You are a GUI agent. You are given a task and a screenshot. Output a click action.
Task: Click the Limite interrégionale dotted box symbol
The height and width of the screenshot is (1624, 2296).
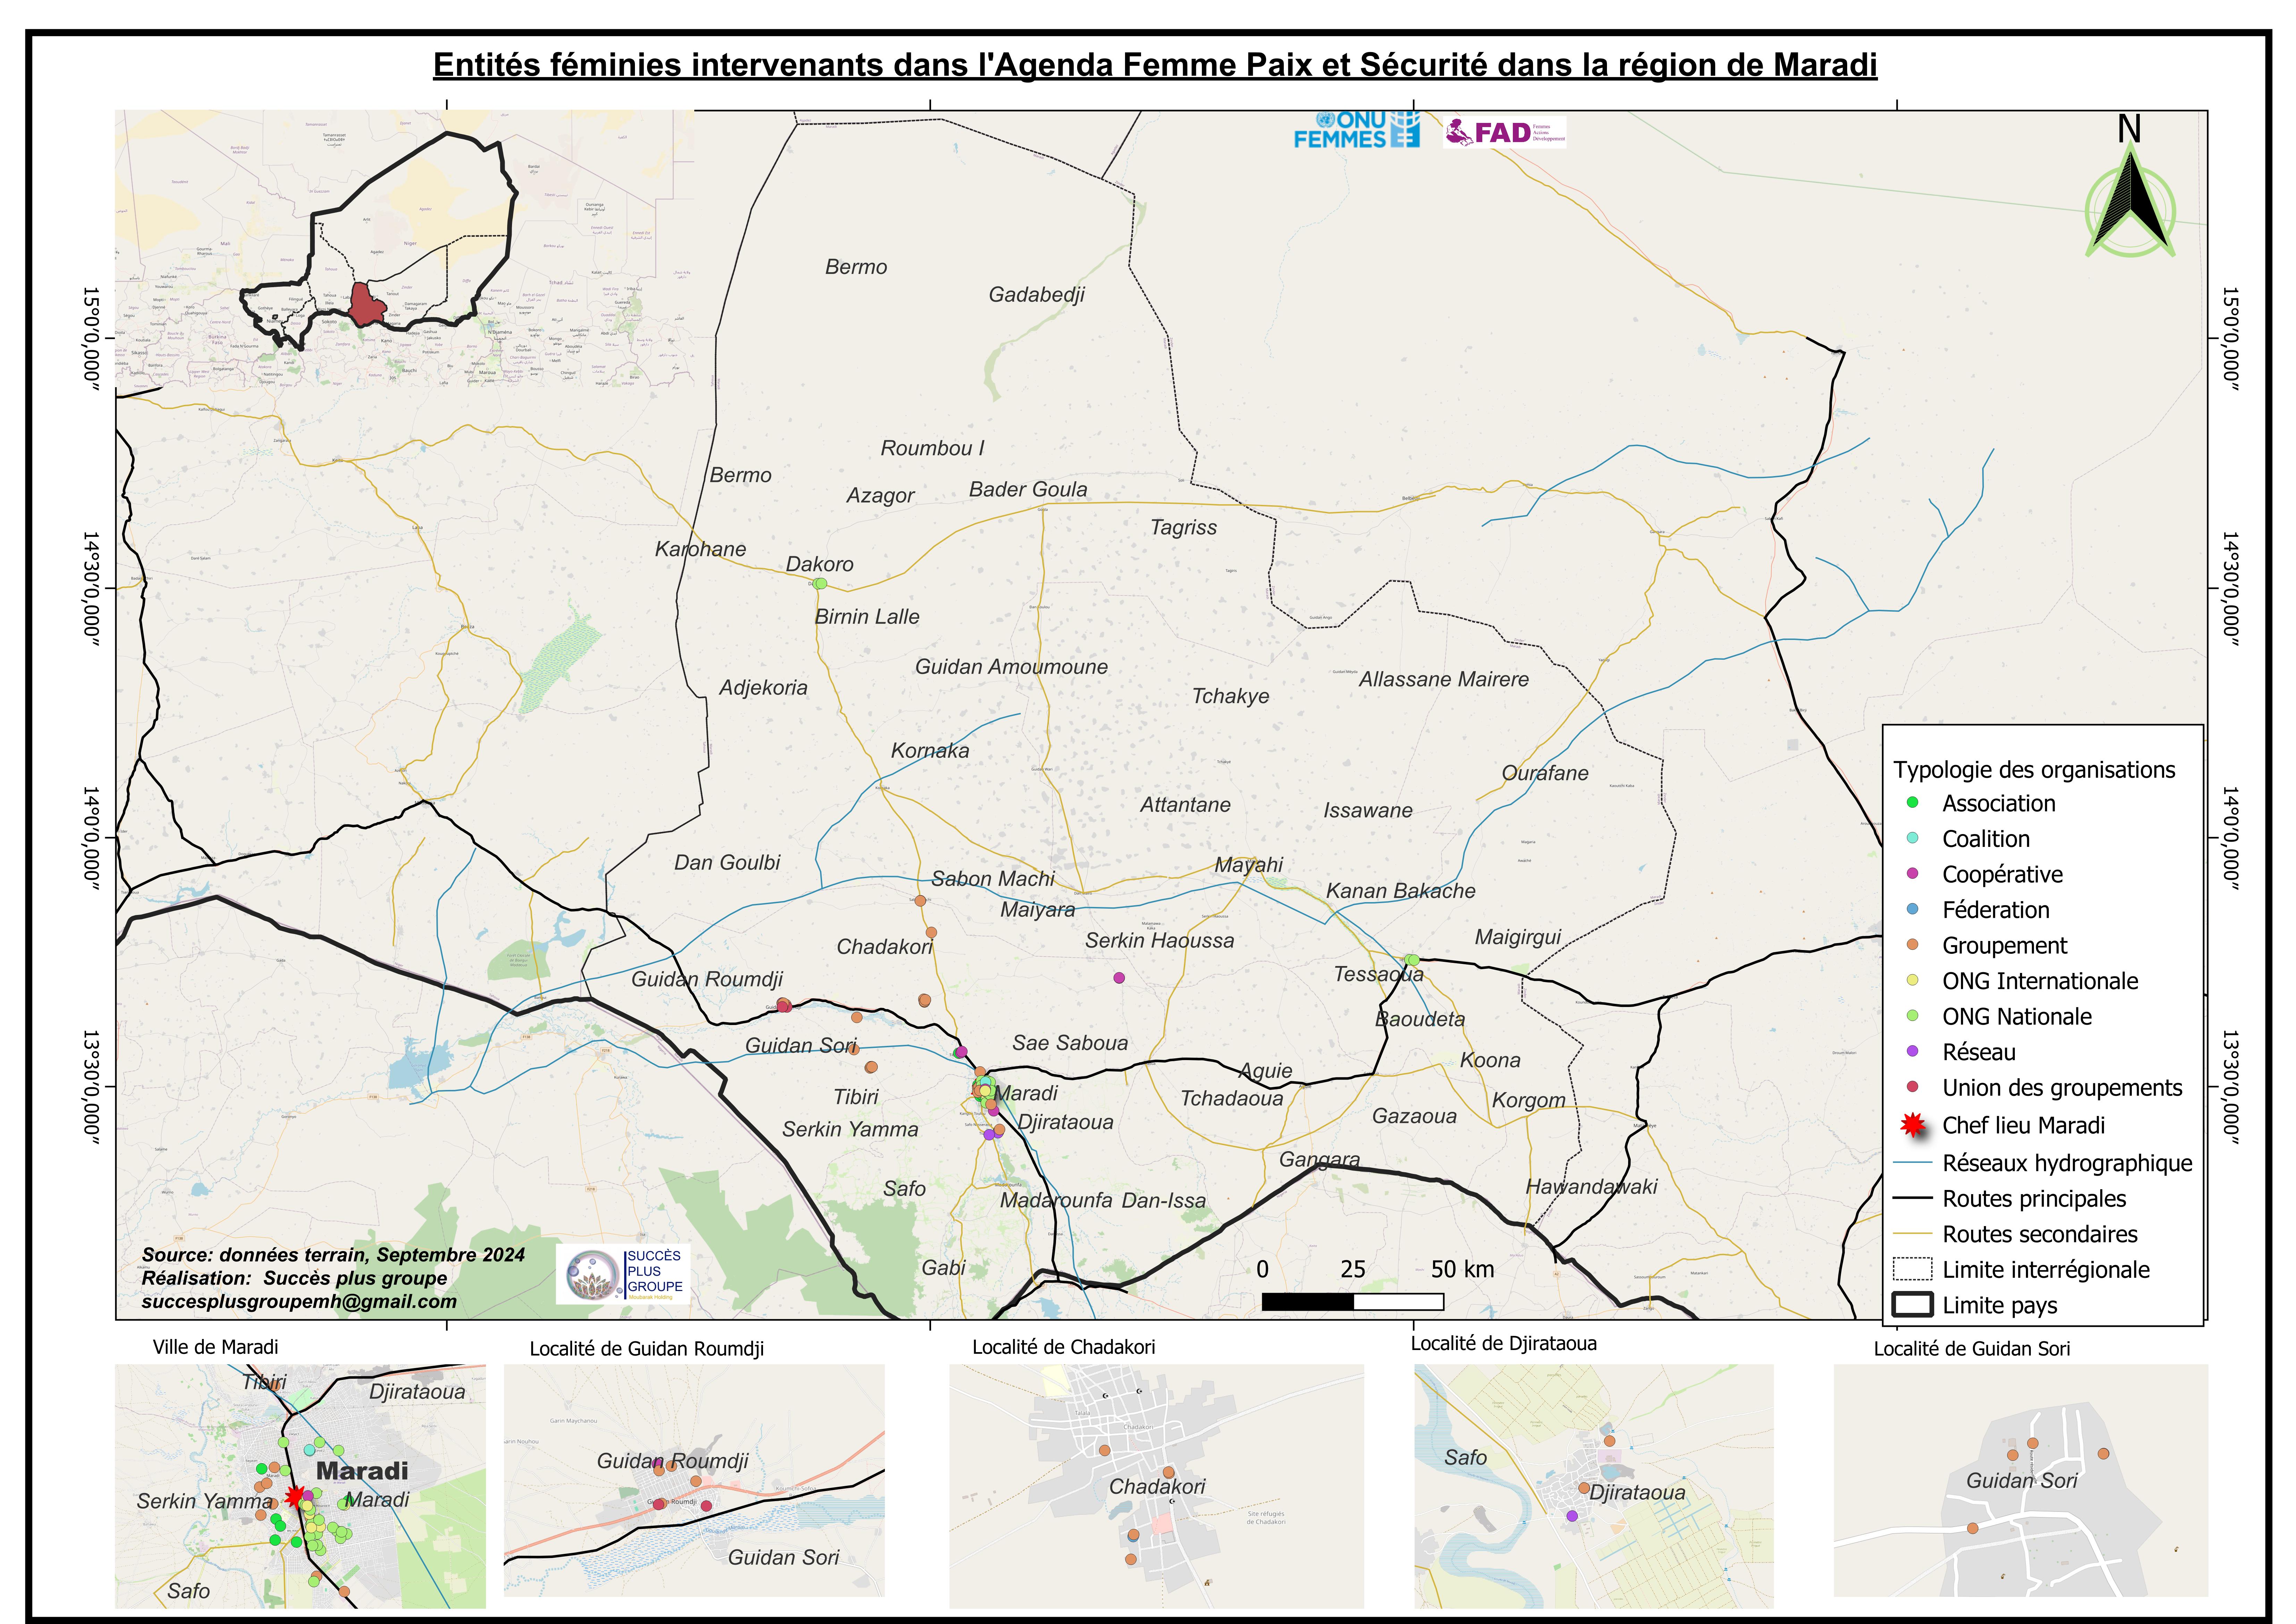pyautogui.click(x=1912, y=1269)
